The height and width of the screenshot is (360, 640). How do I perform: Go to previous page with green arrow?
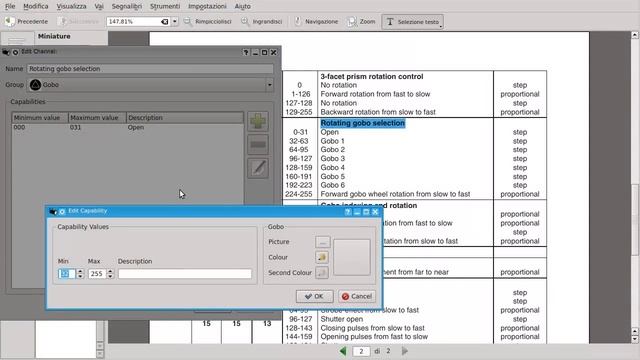click(x=343, y=351)
